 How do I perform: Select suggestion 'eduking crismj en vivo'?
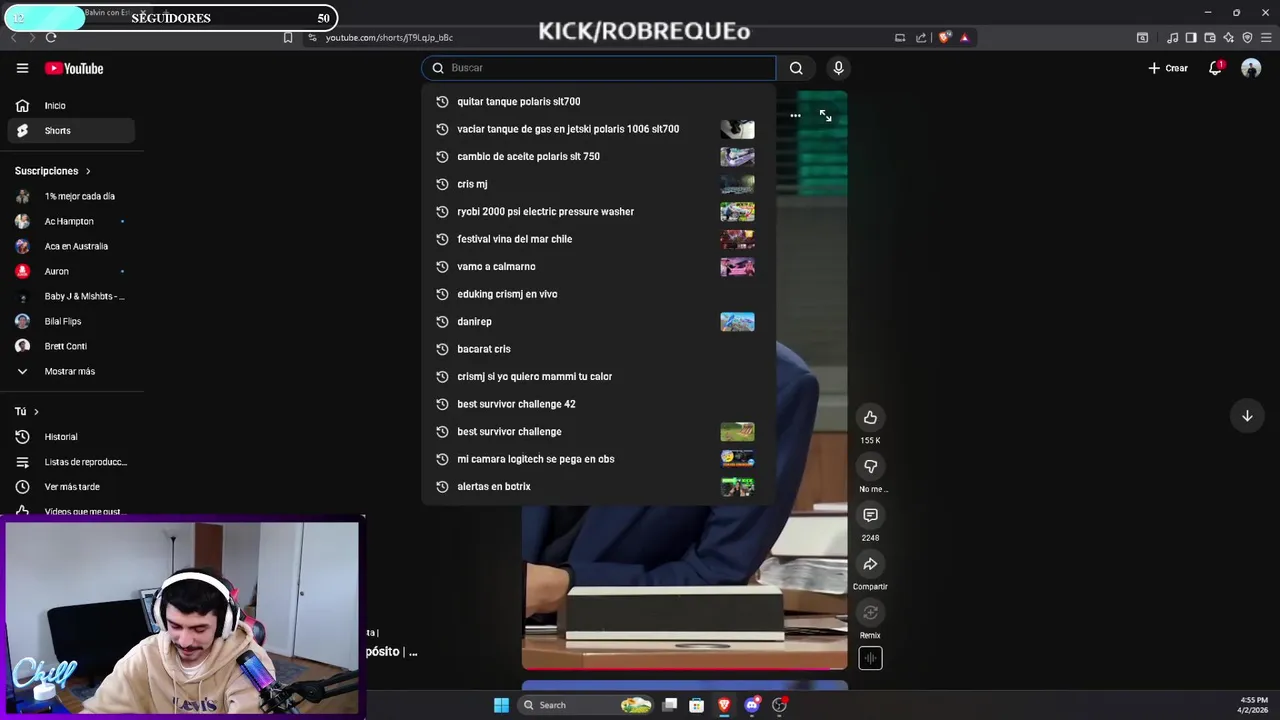[x=598, y=294]
